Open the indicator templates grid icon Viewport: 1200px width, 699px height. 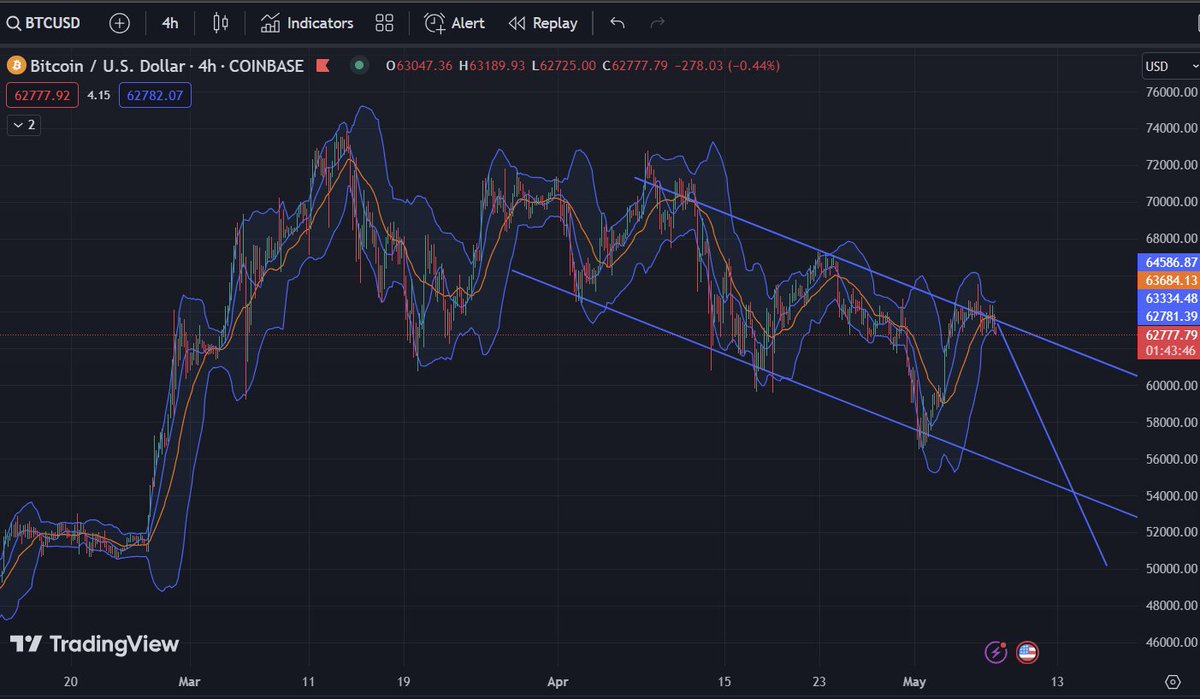pyautogui.click(x=384, y=23)
